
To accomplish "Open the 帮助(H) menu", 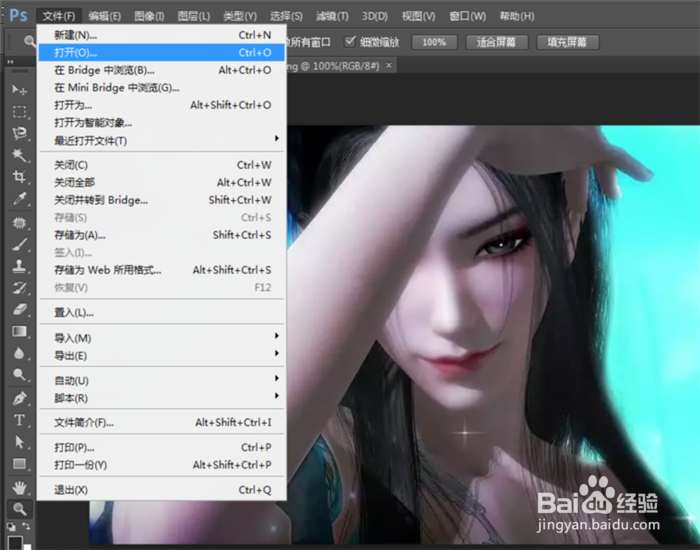I will [x=517, y=17].
